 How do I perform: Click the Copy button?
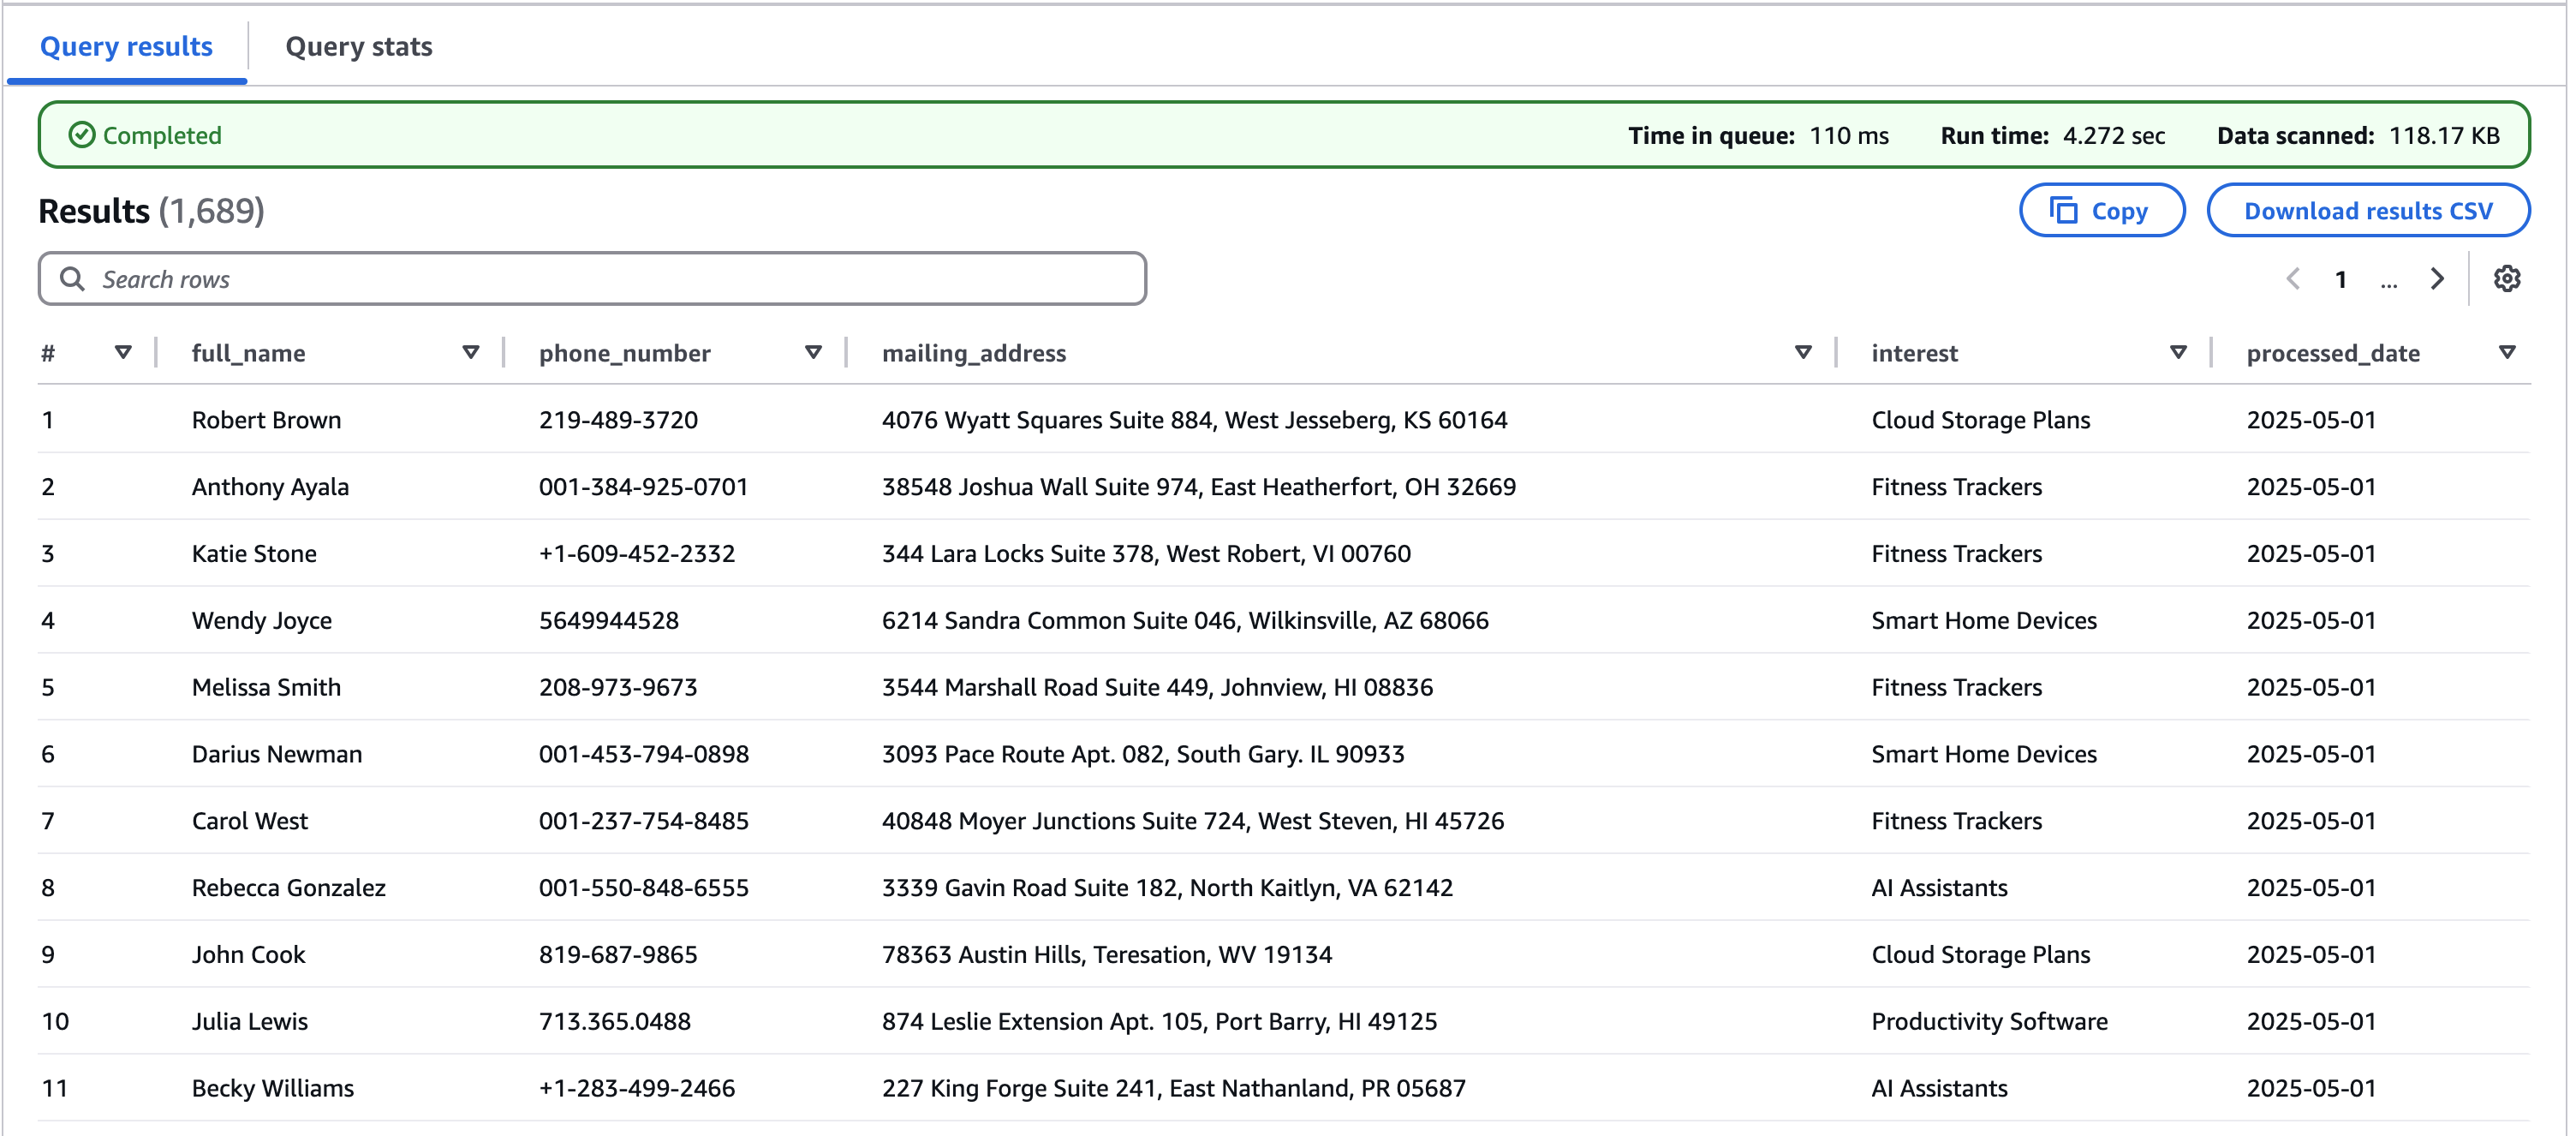[x=2102, y=210]
